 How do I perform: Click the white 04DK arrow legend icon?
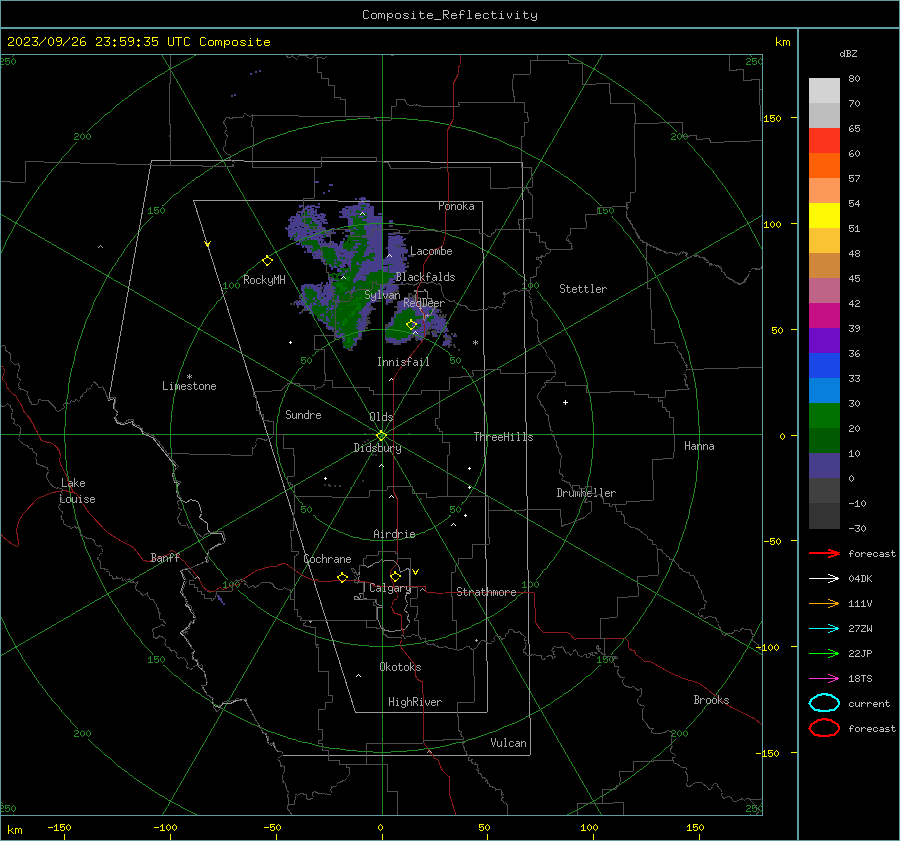point(824,578)
